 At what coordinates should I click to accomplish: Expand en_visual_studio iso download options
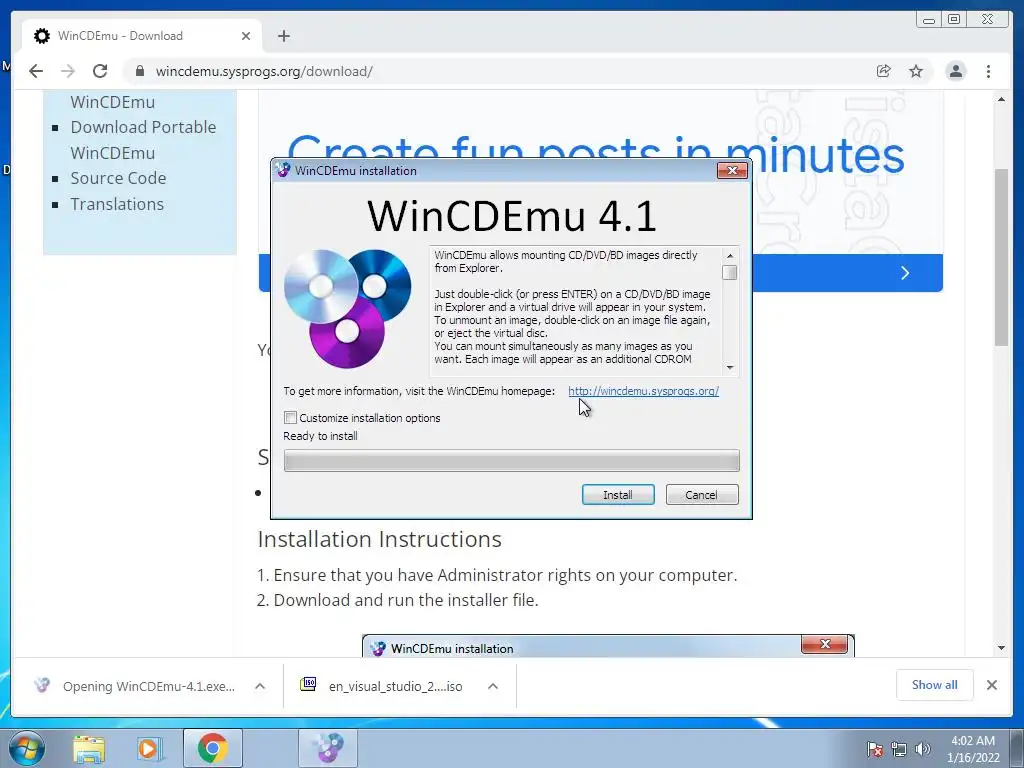[x=493, y=686]
